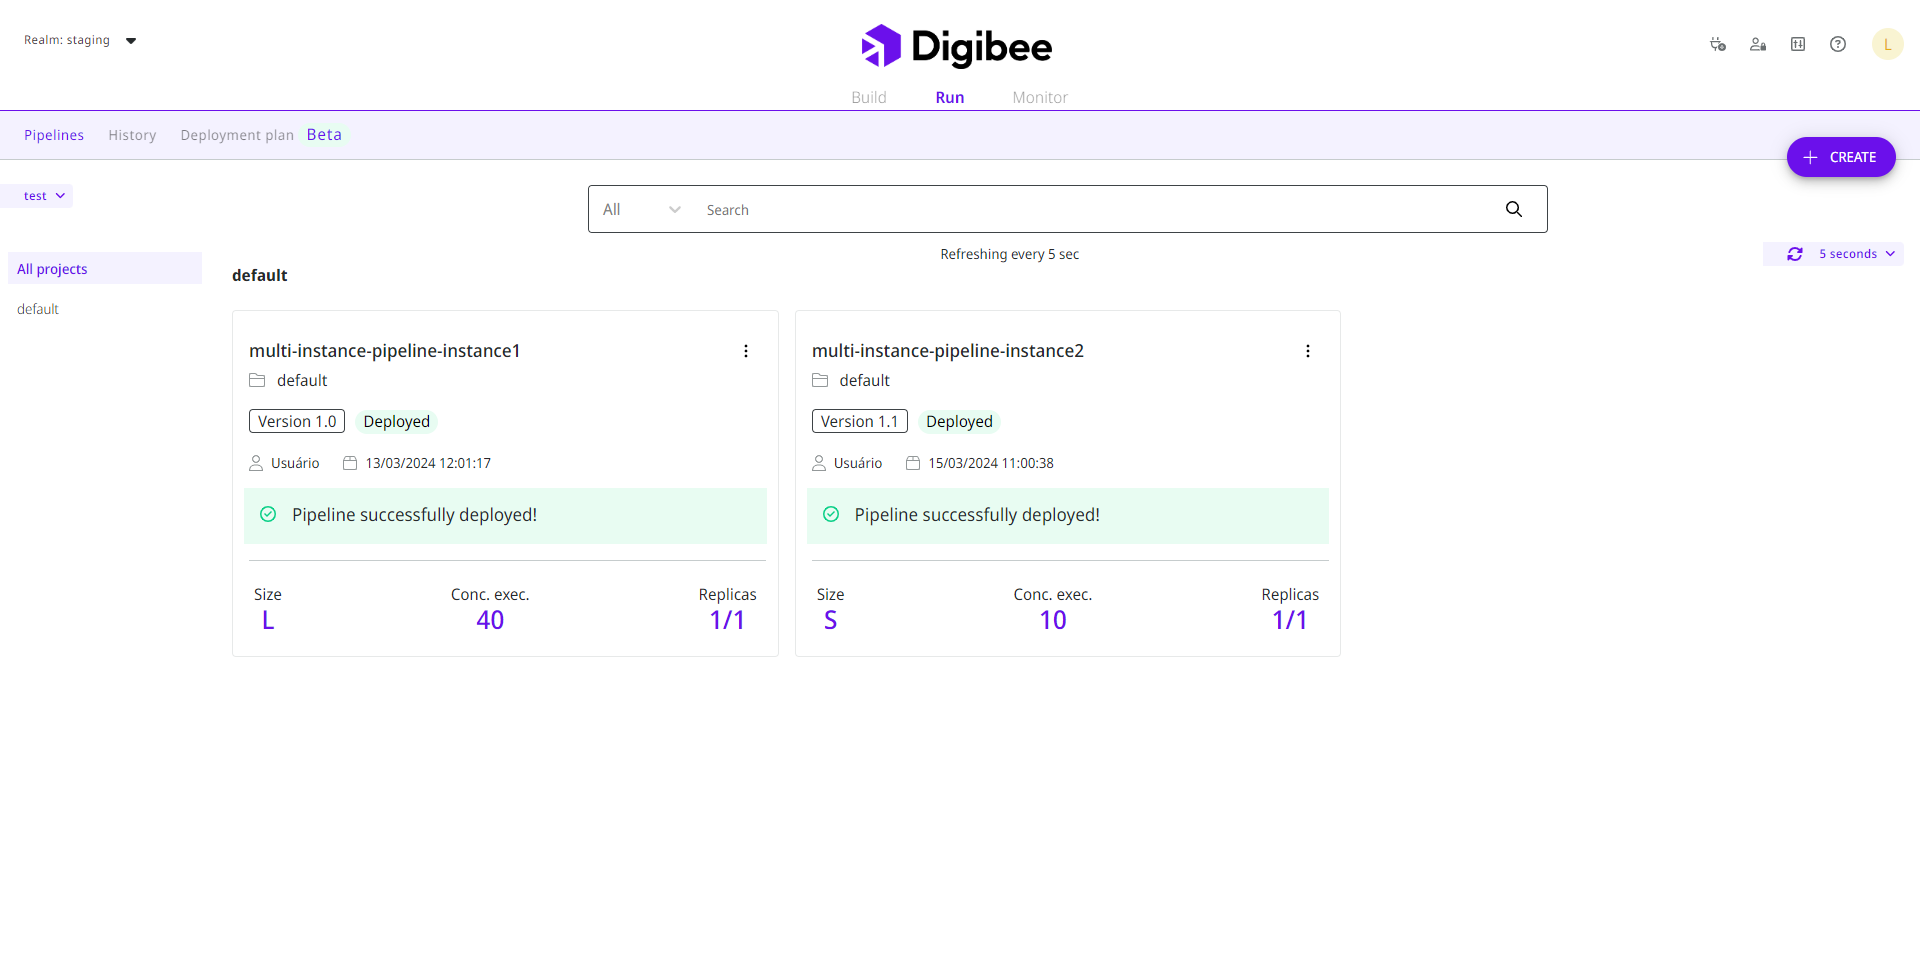Open three-dot menu for multi-instance-pipeline-instance2

pos(1307,351)
